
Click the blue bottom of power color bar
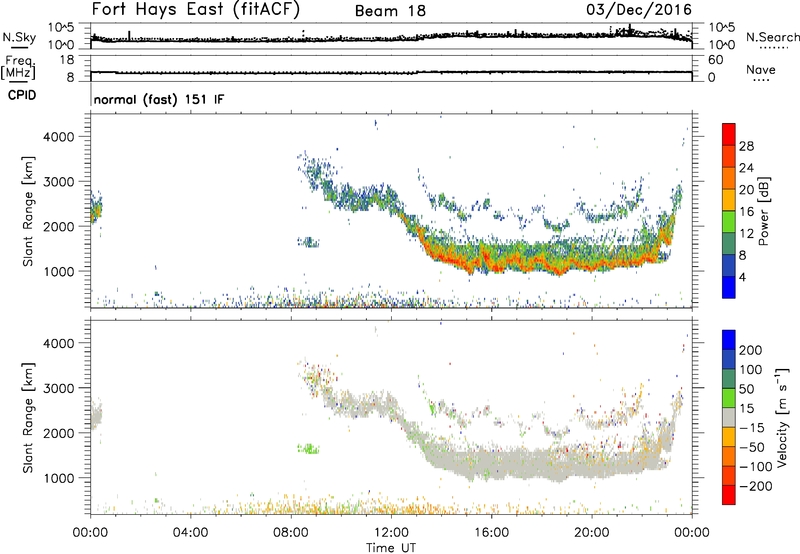[x=729, y=287]
